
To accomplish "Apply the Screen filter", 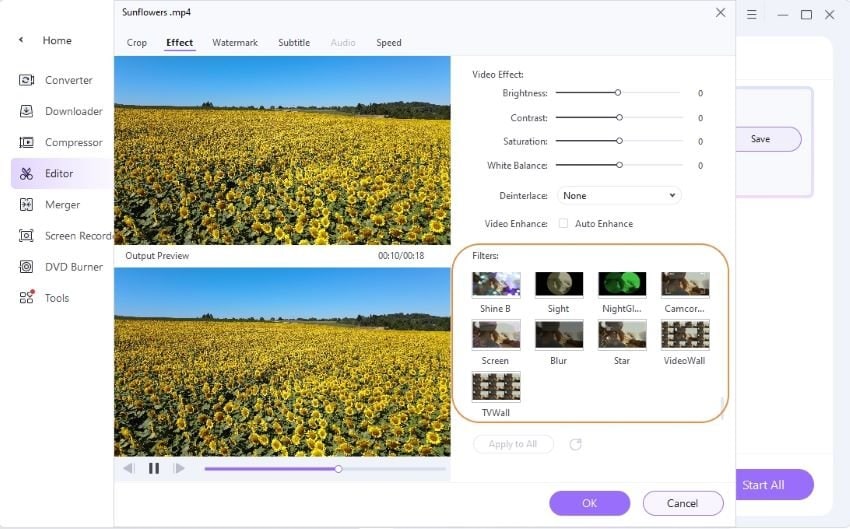I will (496, 334).
